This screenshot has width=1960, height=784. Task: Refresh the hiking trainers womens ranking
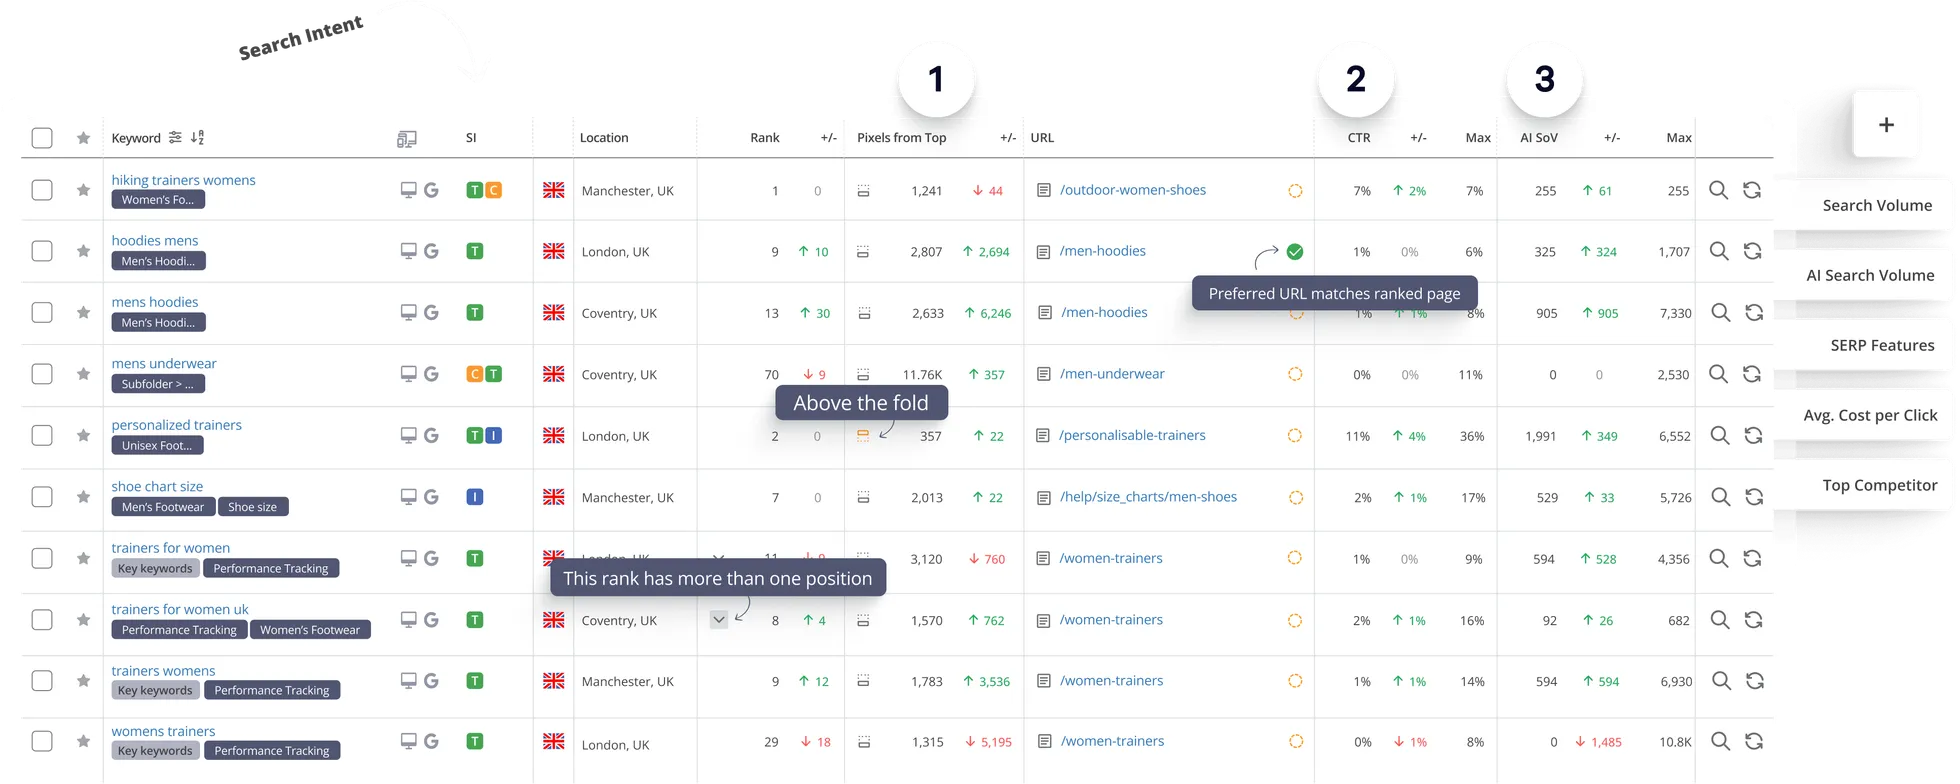1752,190
